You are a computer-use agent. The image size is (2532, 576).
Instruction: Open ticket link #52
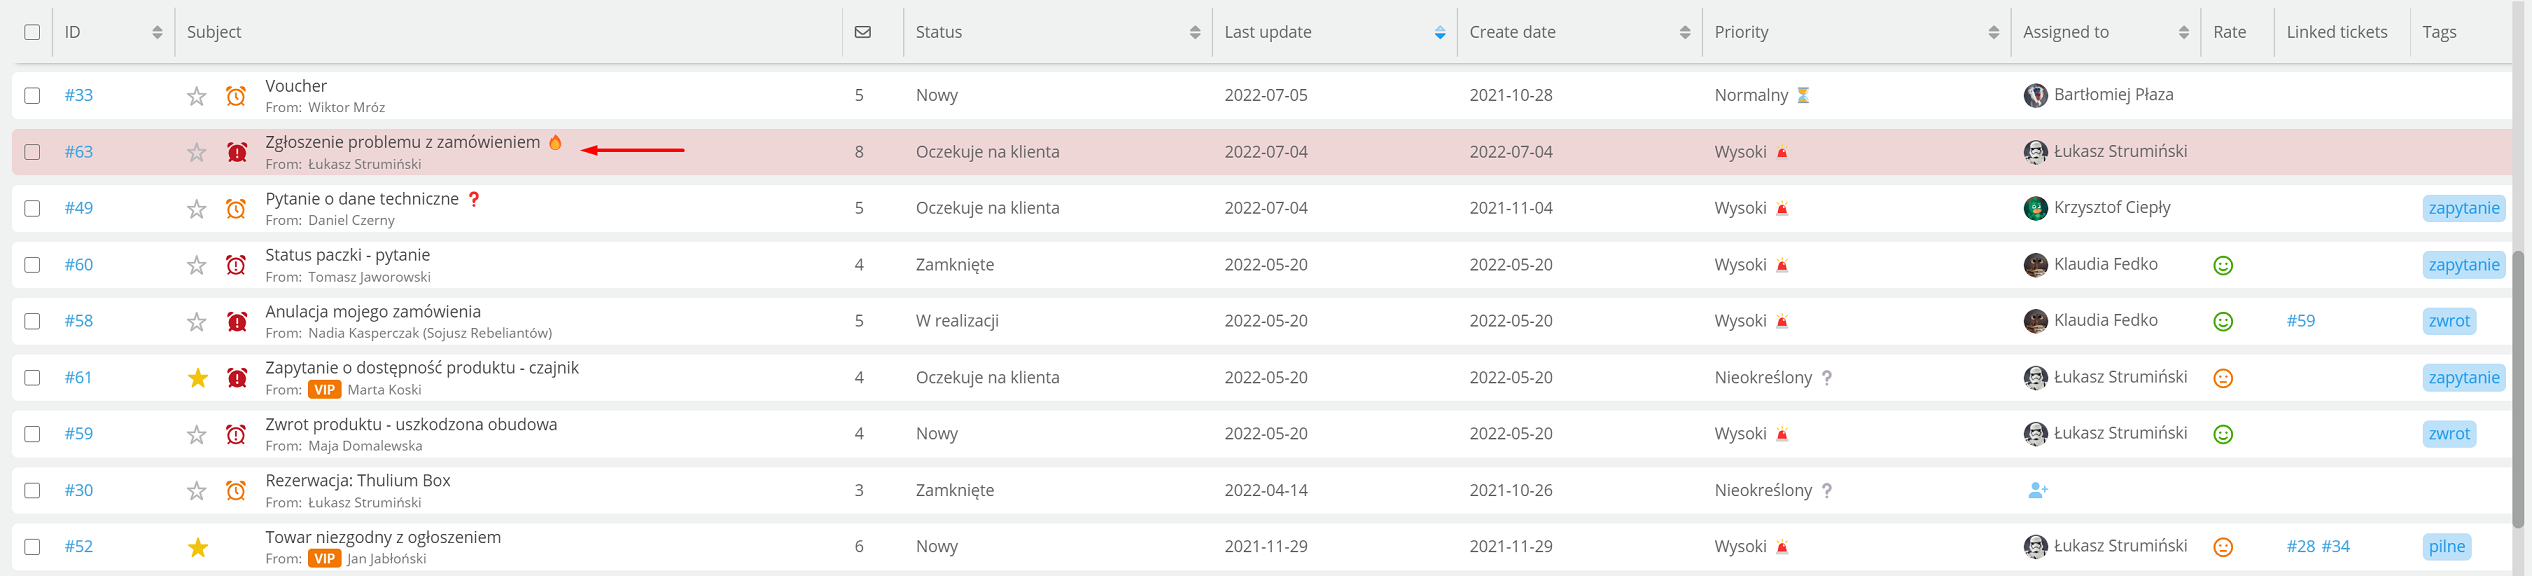(79, 547)
